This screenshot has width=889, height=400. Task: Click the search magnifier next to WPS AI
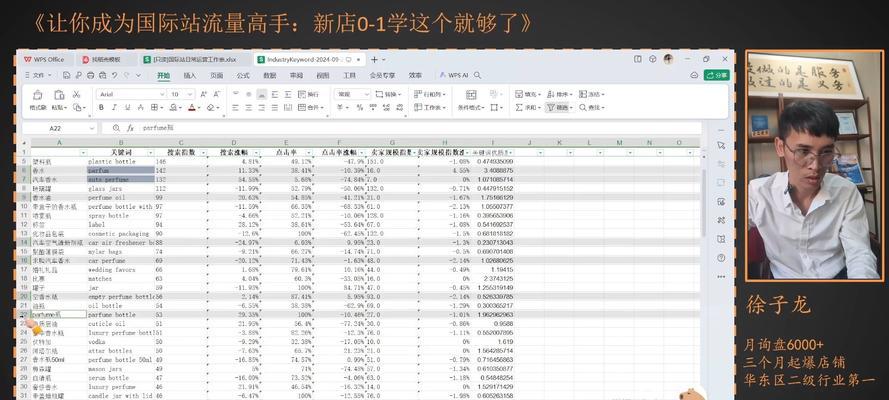pos(477,75)
